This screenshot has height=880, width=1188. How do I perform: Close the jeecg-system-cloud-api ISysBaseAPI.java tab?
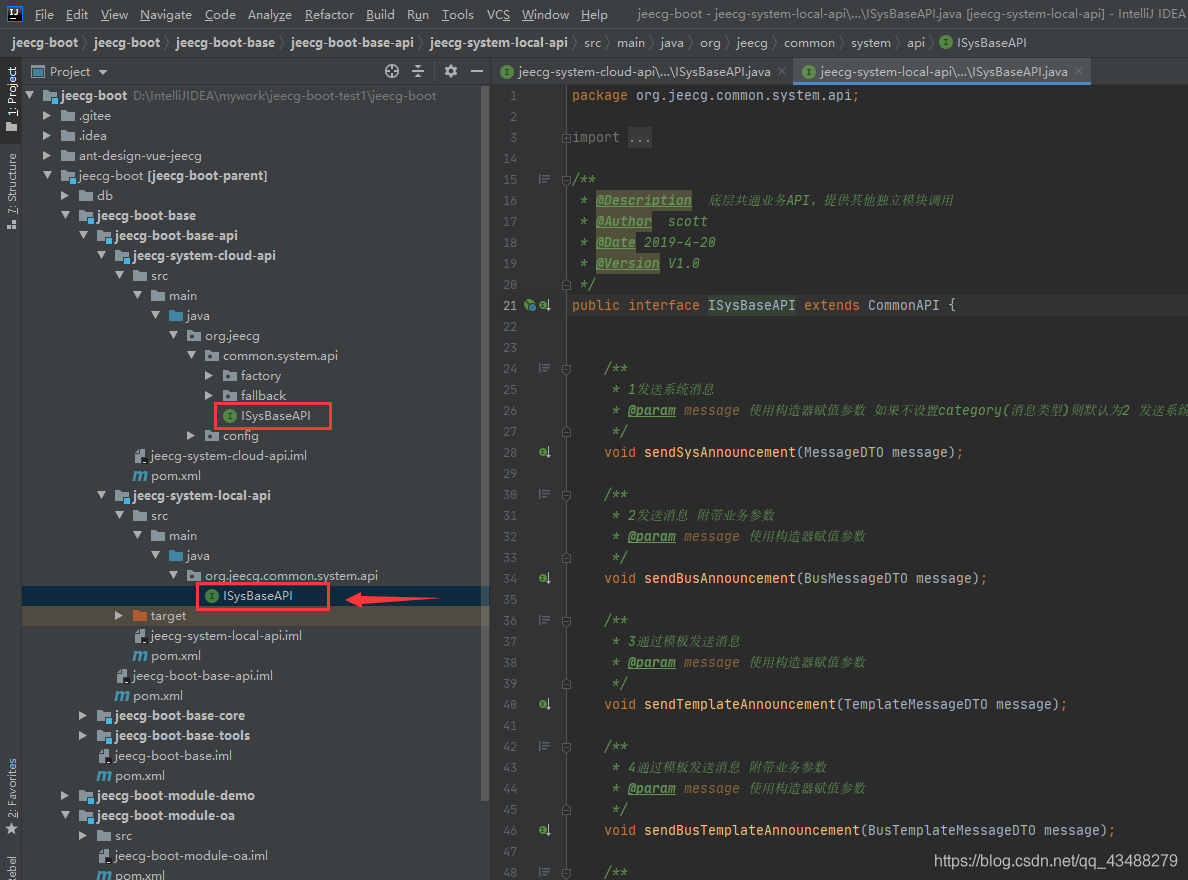[782, 71]
